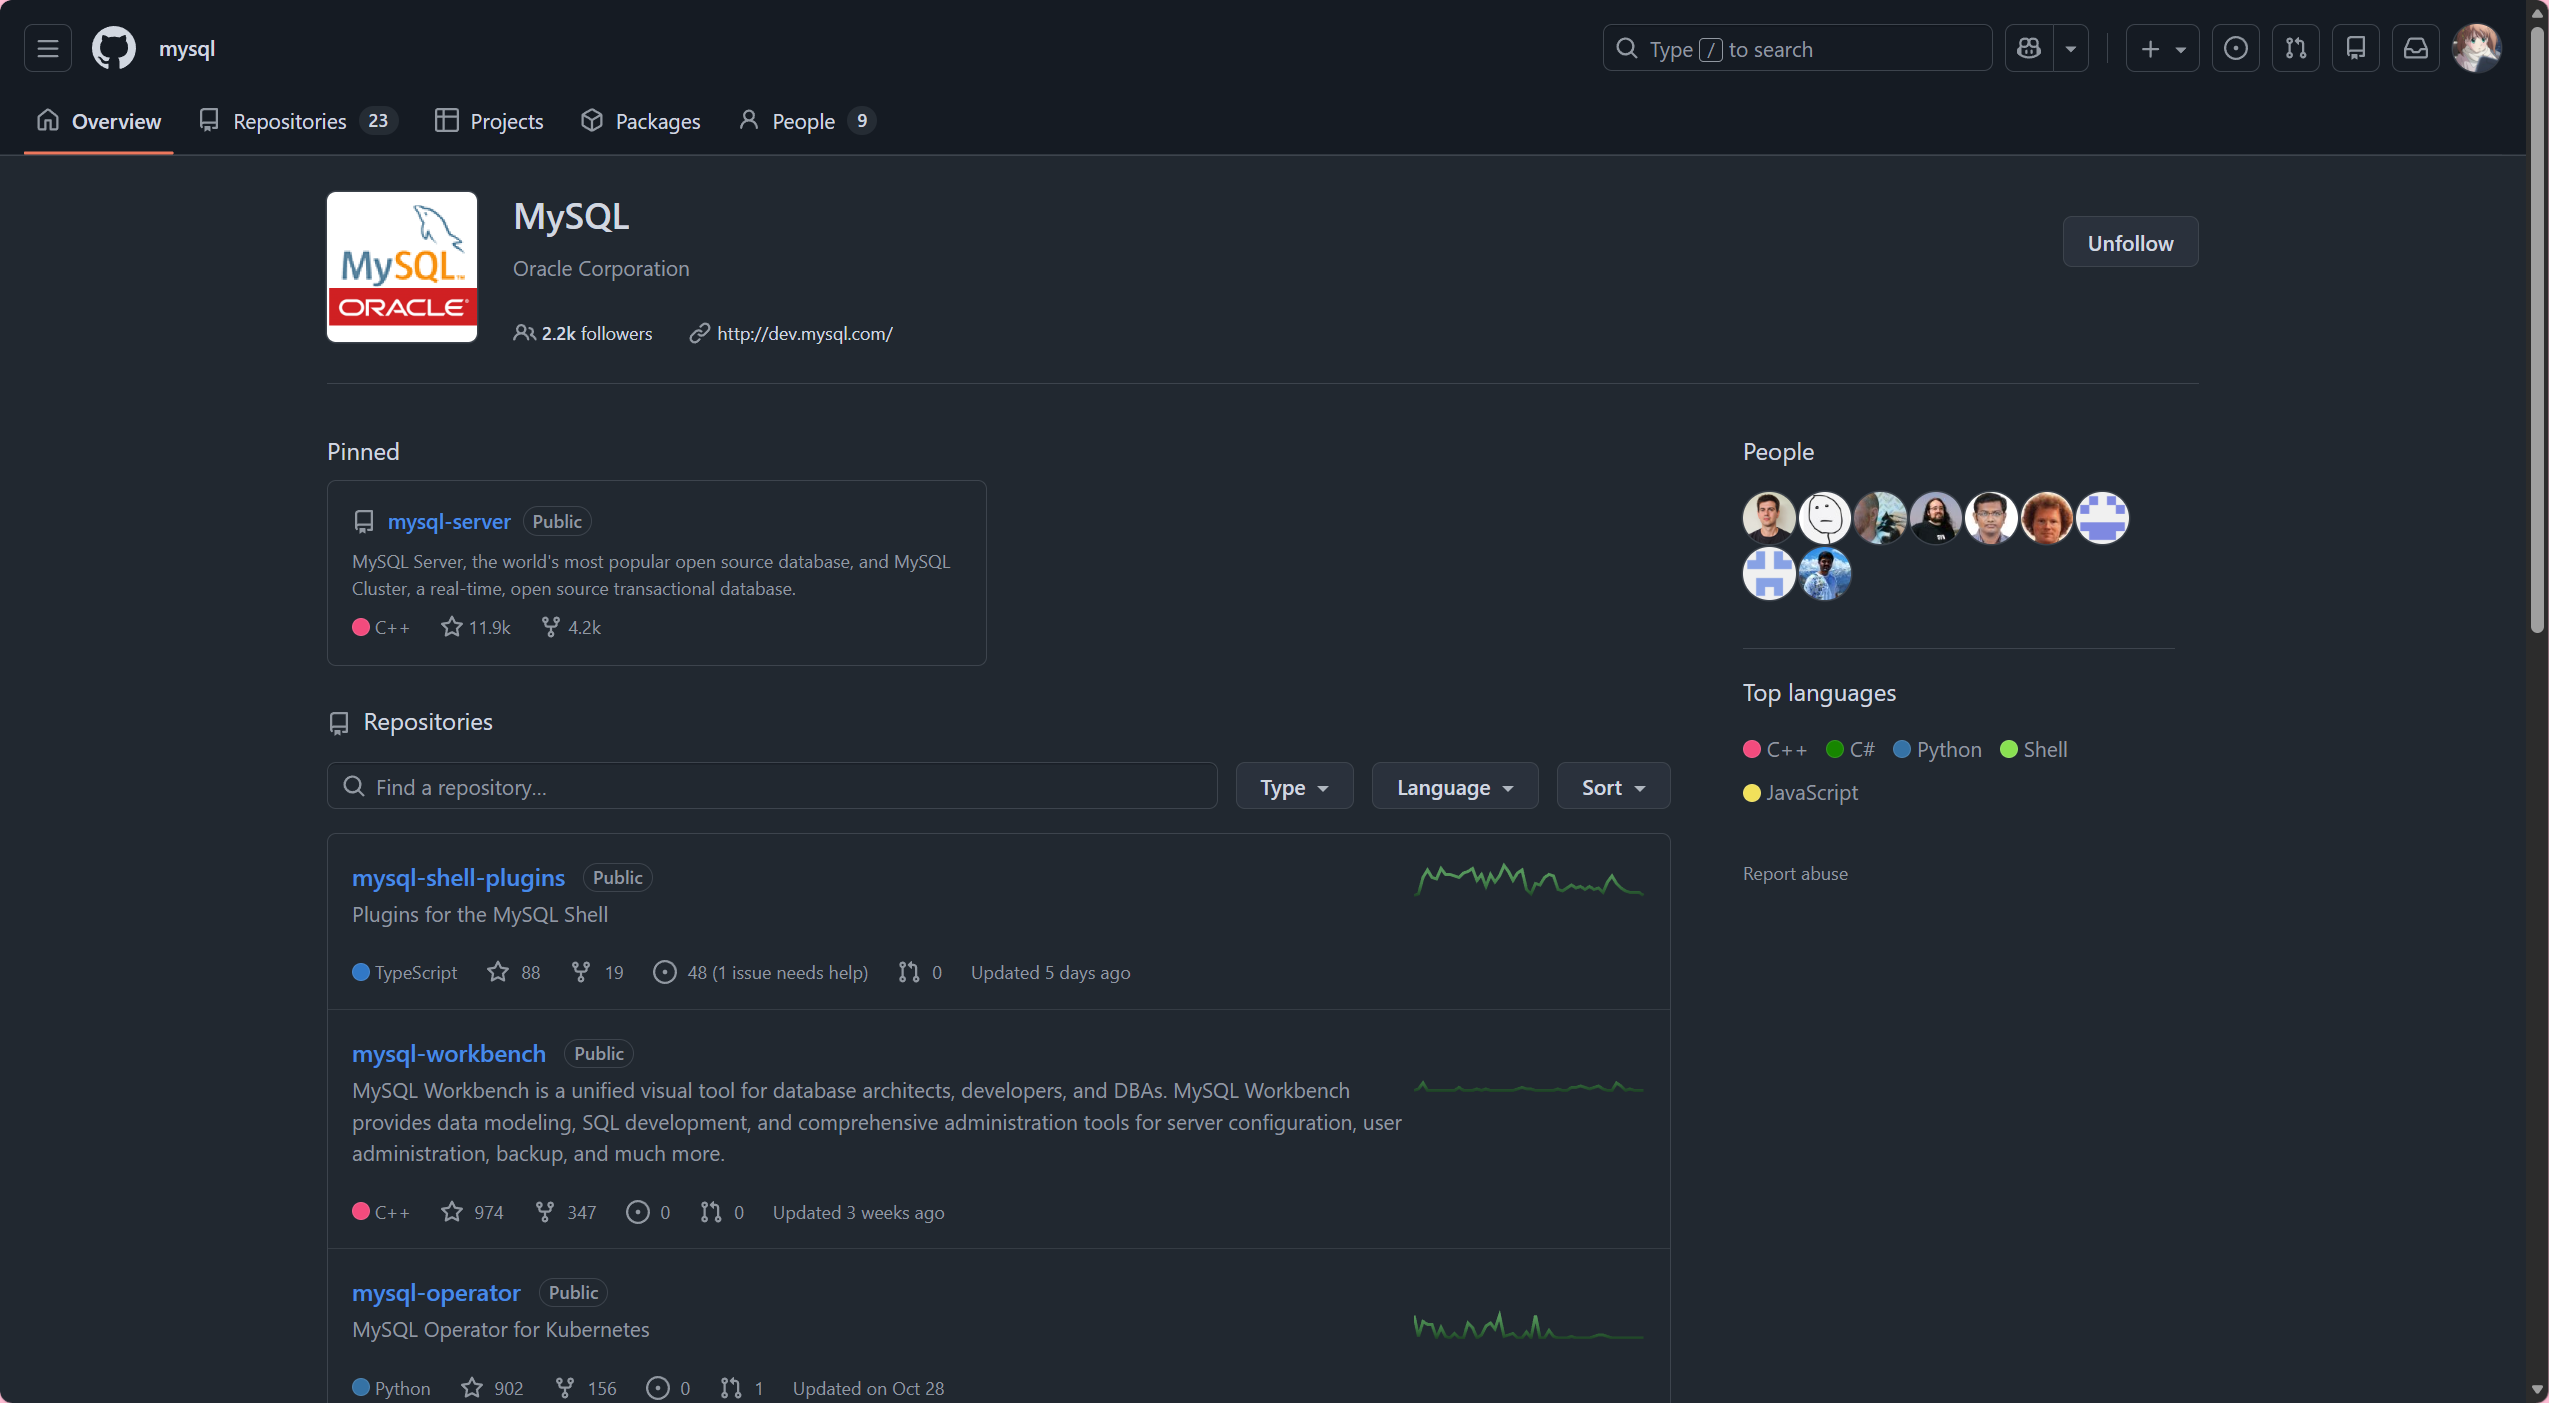Open the 48 issues of mysql-shell-plugins
The image size is (2549, 1403).
coord(760,972)
